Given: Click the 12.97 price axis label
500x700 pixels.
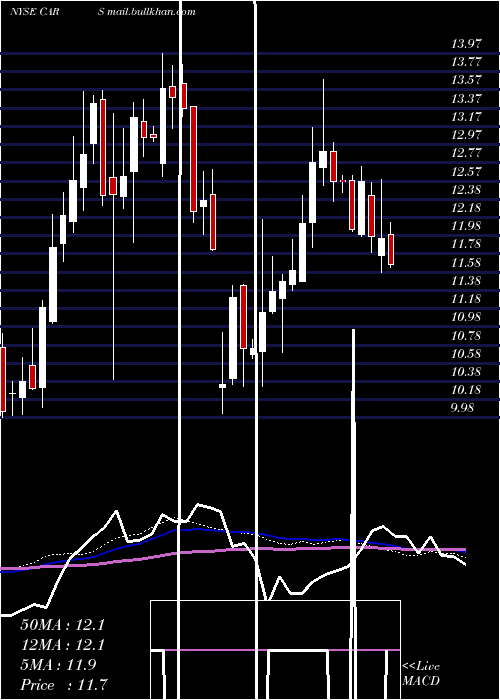Looking at the screenshot, I should click(x=466, y=135).
